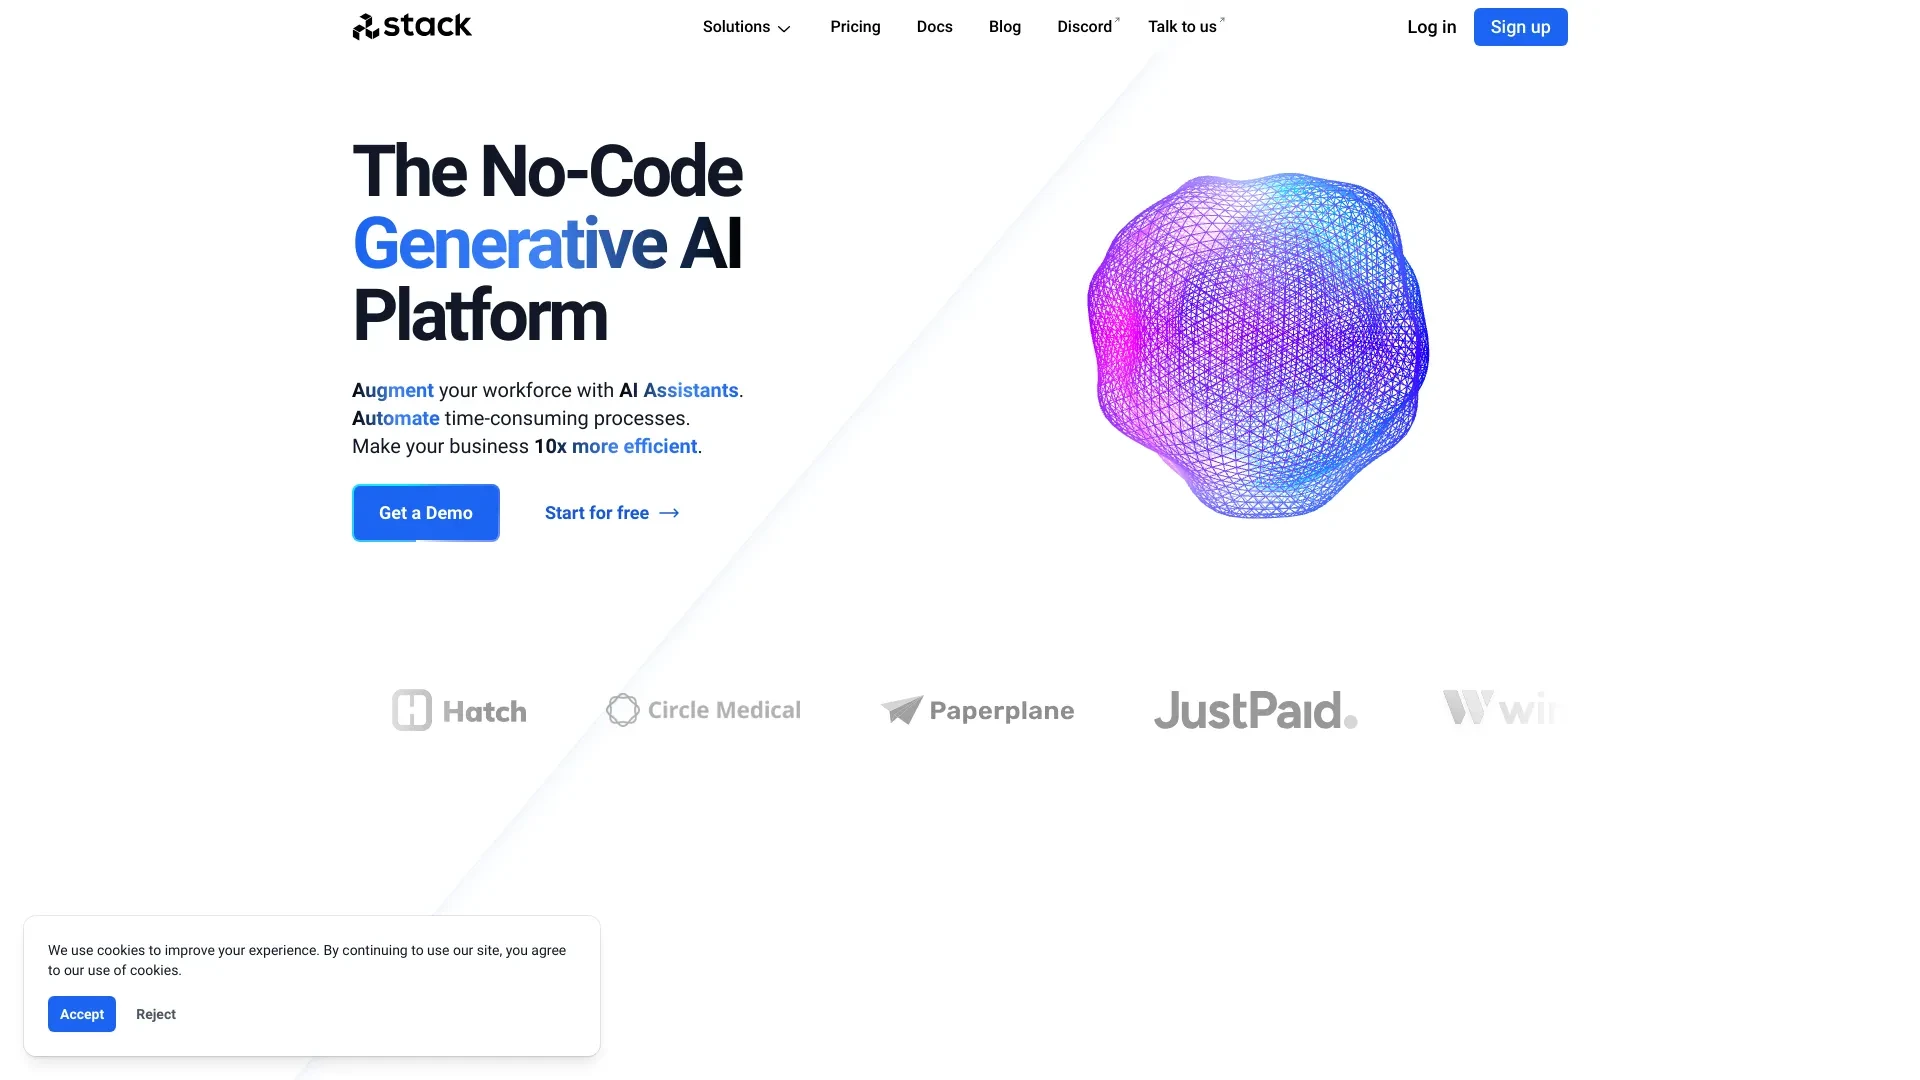This screenshot has width=1920, height=1080.
Task: Accept the cookie consent toggle
Action: pos(82,1014)
